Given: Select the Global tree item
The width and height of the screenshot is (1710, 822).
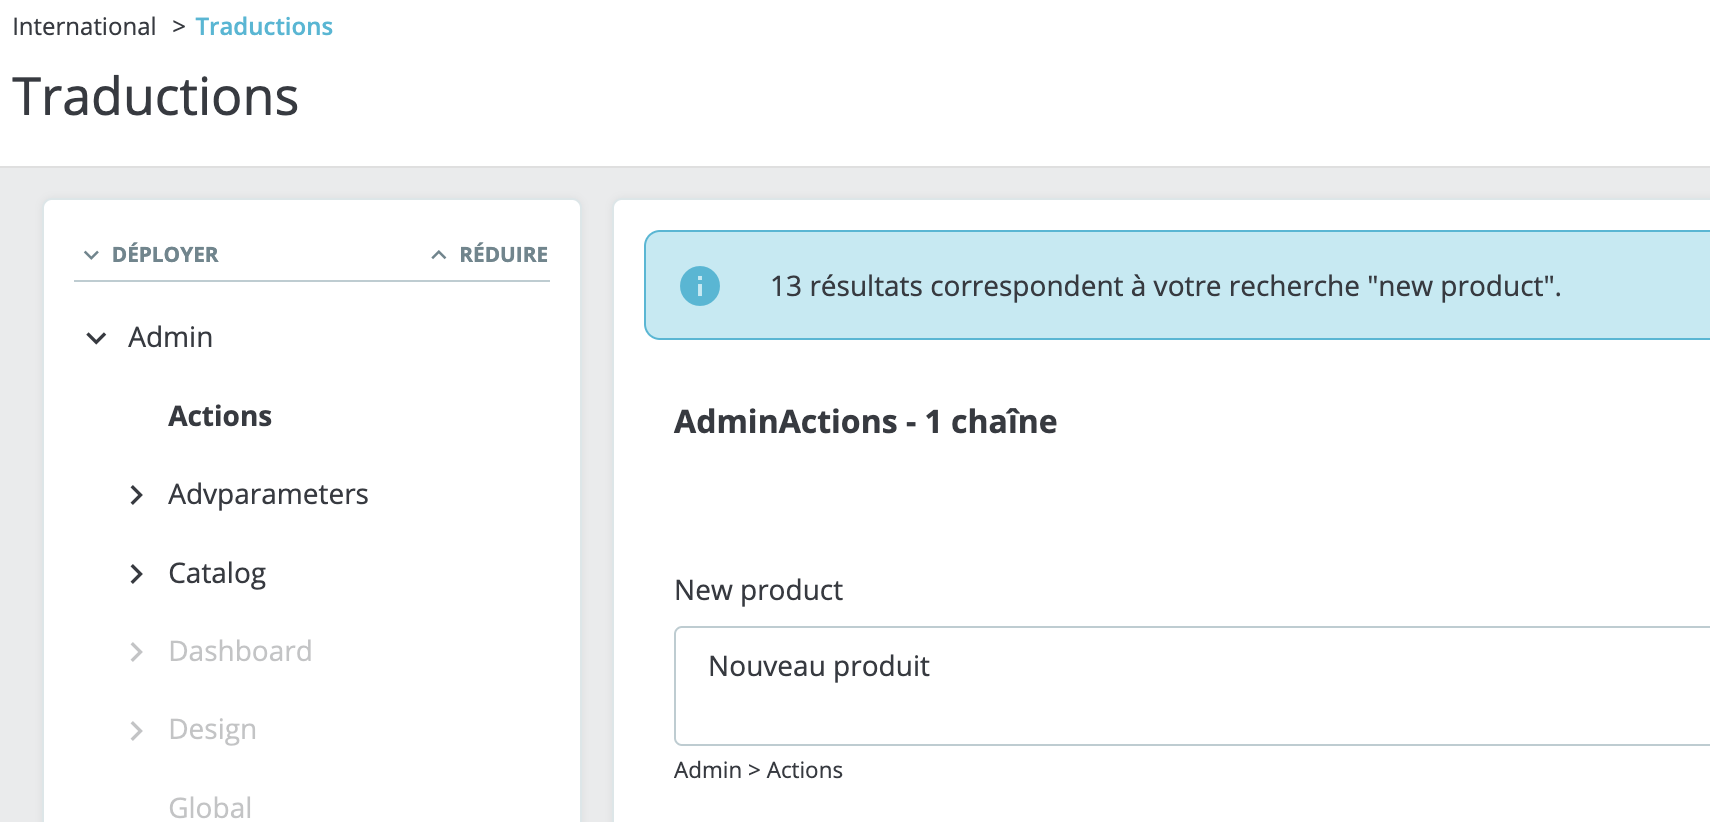Looking at the screenshot, I should (x=209, y=806).
